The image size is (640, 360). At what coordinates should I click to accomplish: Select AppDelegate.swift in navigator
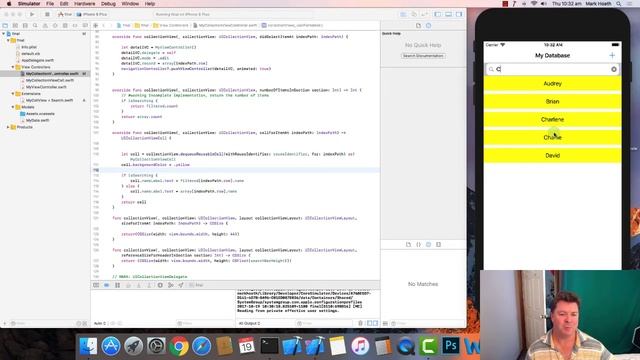[x=37, y=60]
